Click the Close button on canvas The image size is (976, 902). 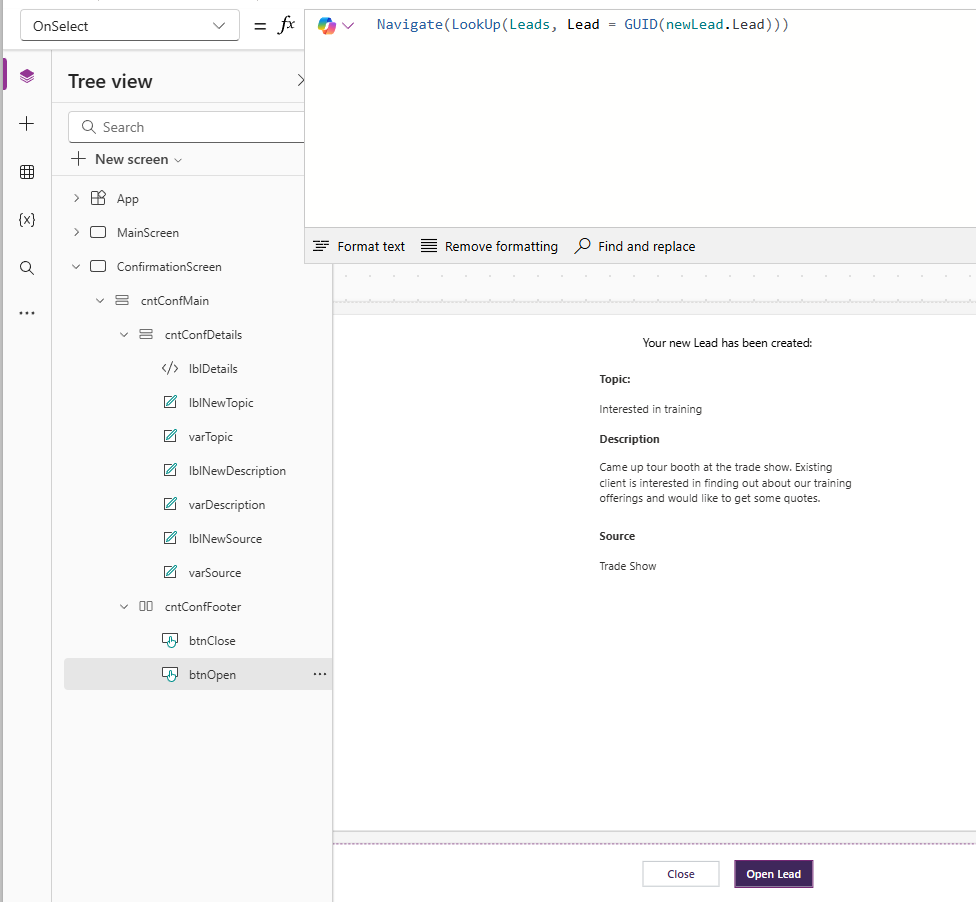680,874
